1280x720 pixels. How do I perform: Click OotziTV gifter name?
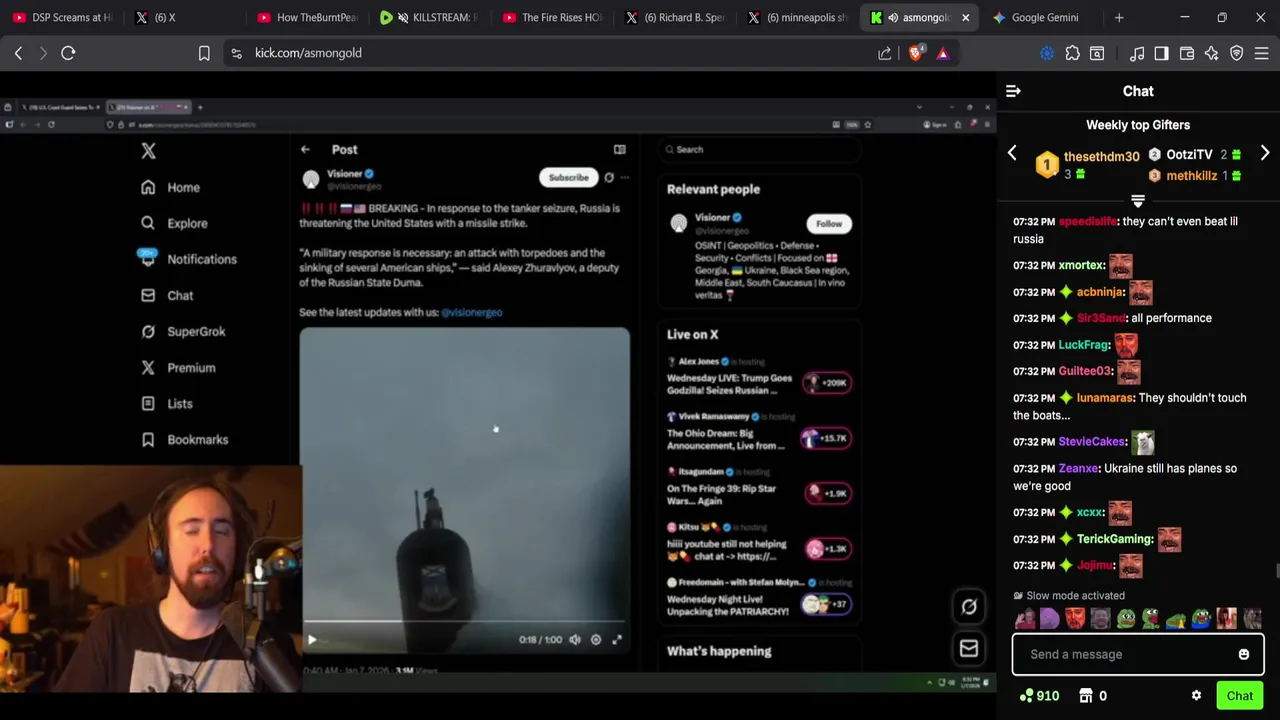(x=1189, y=155)
